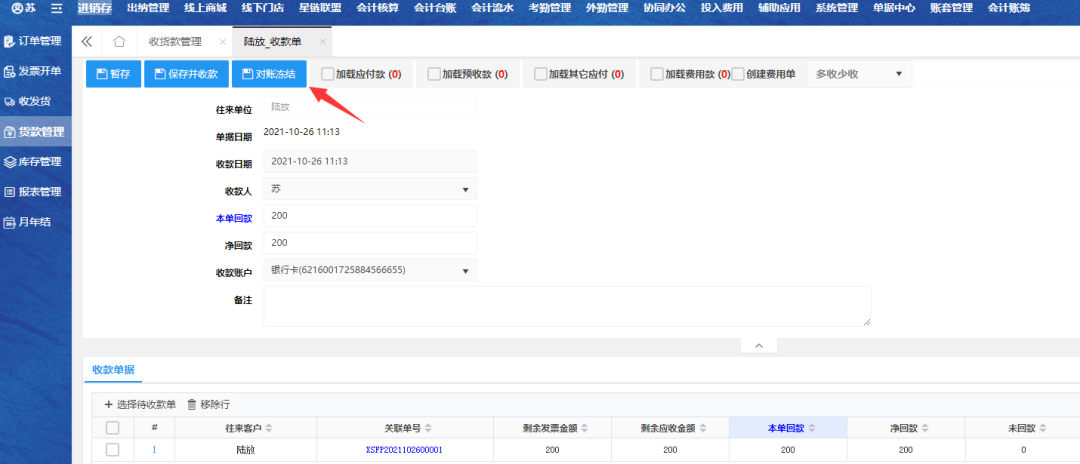
Task: Click the 对账冻结 button
Action: 269,74
